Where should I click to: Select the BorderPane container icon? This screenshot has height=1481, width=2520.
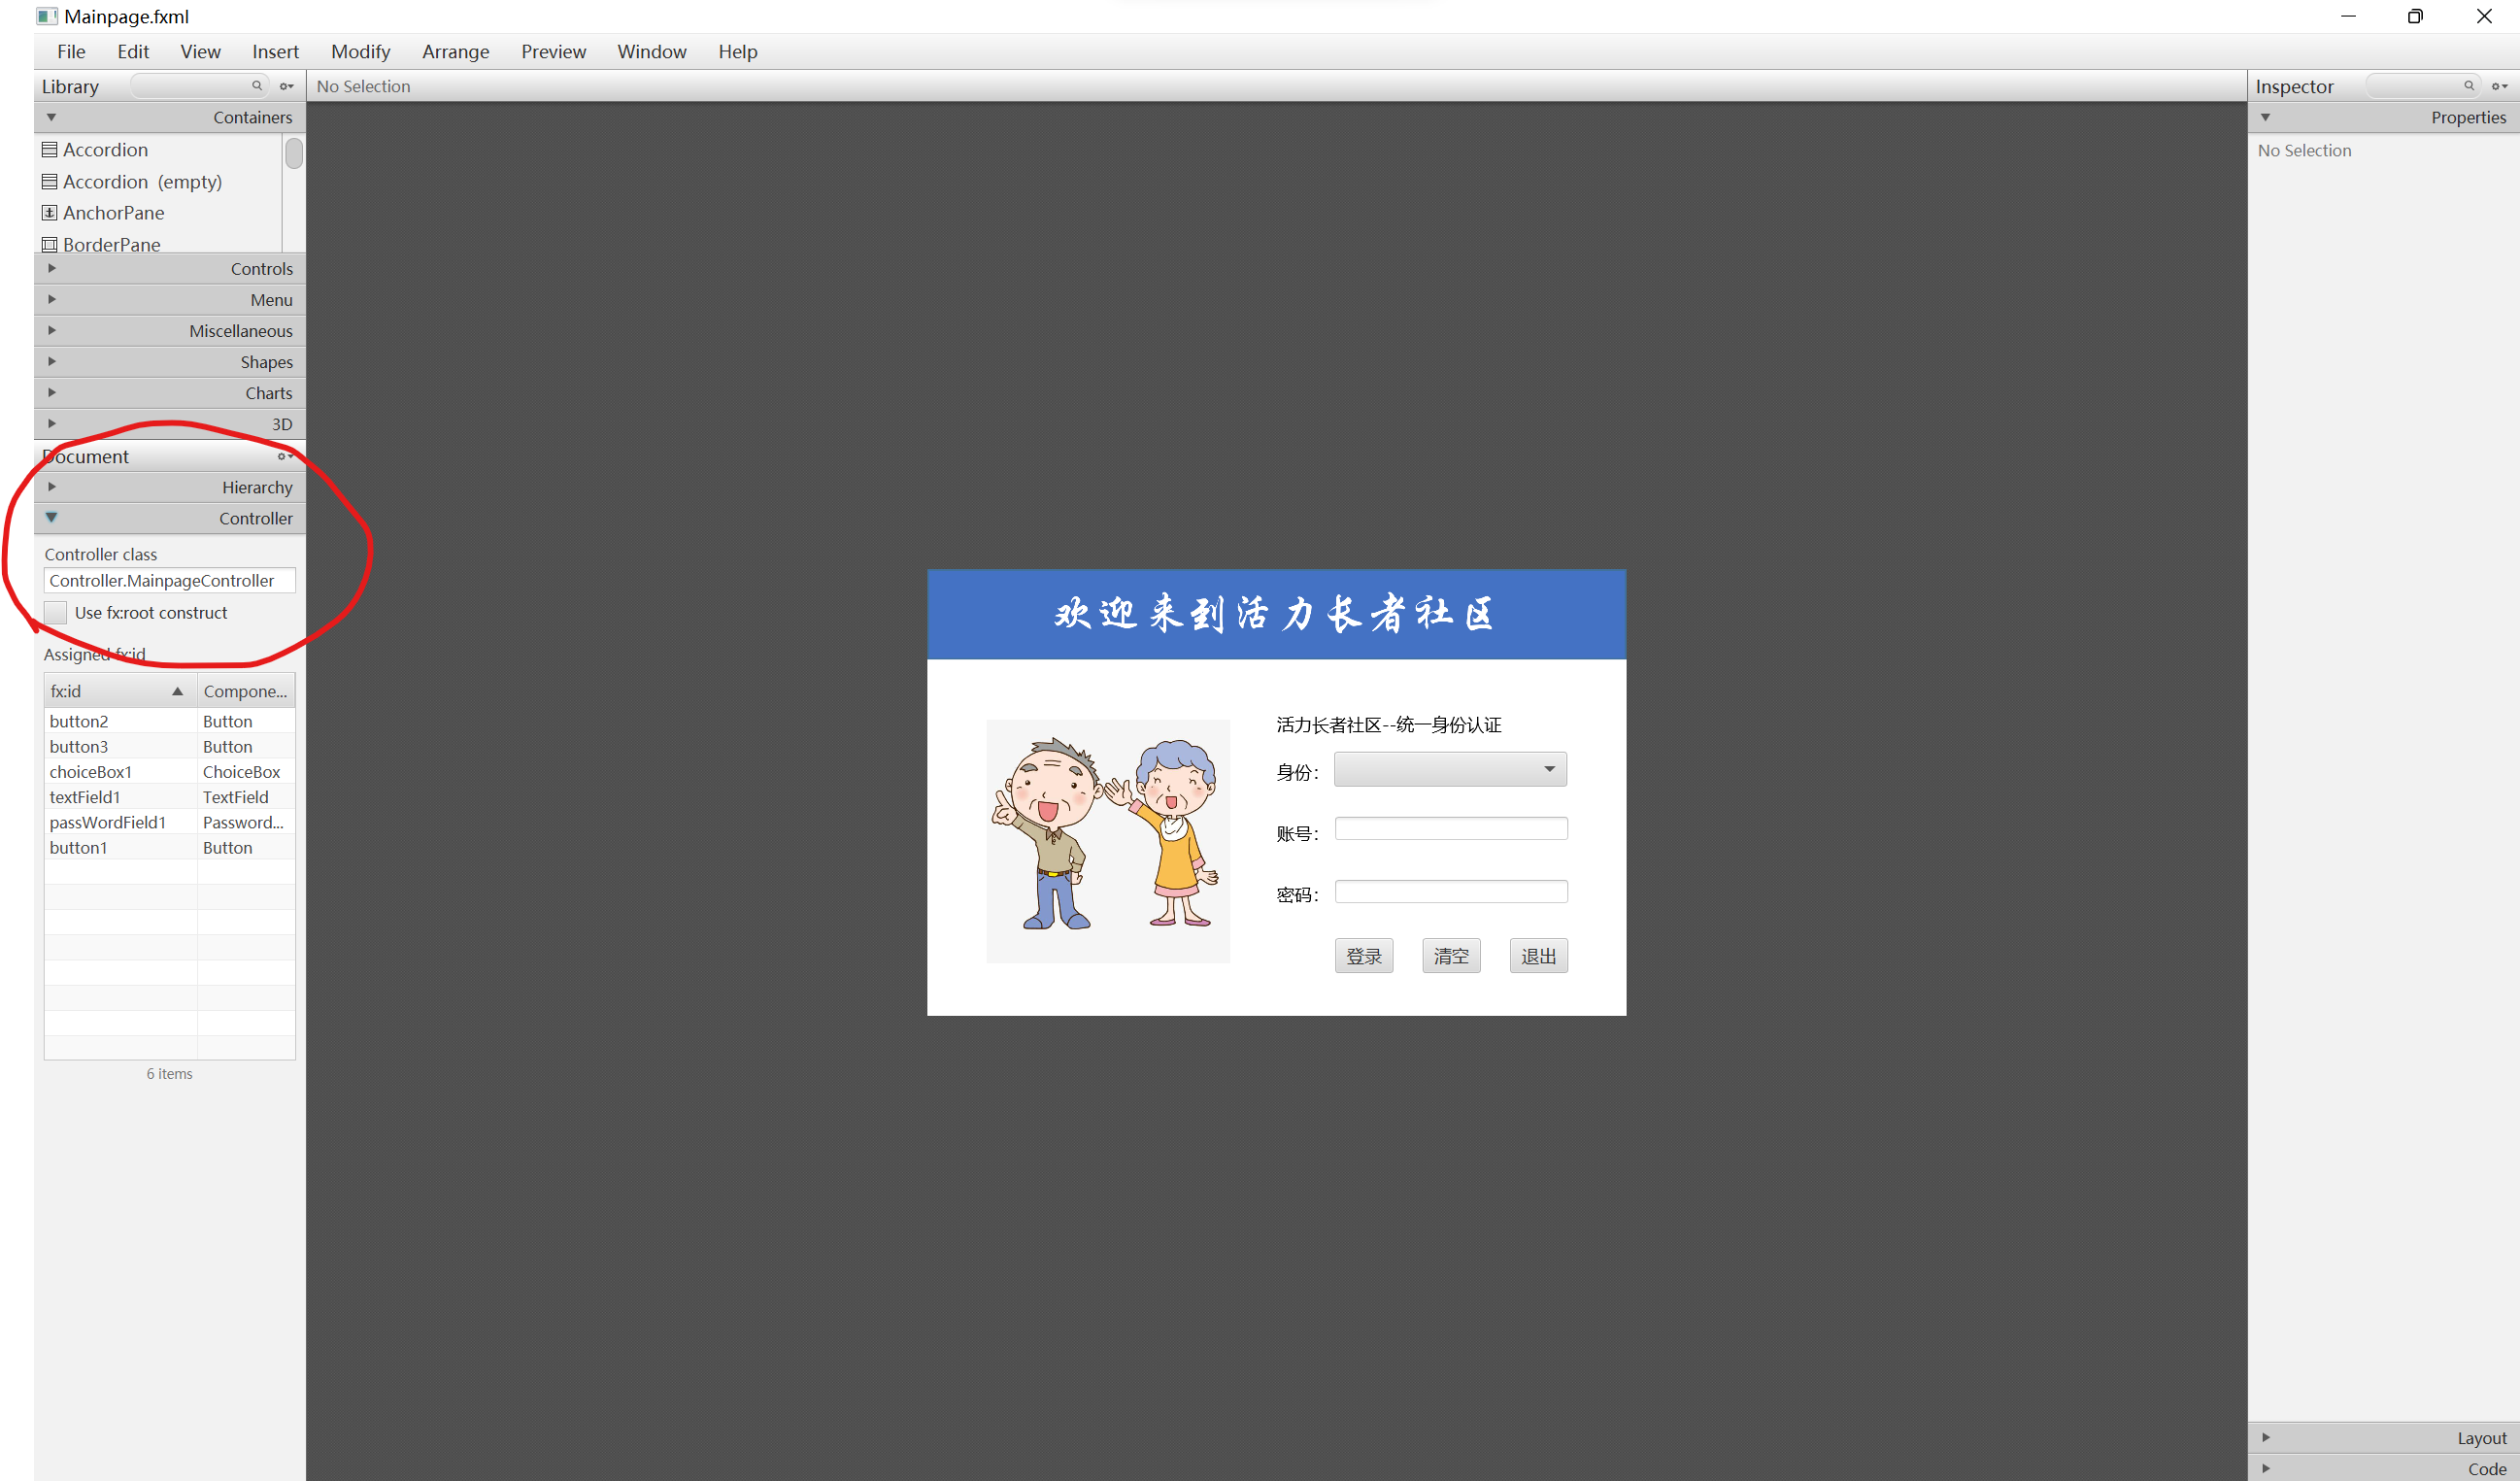pos(49,244)
